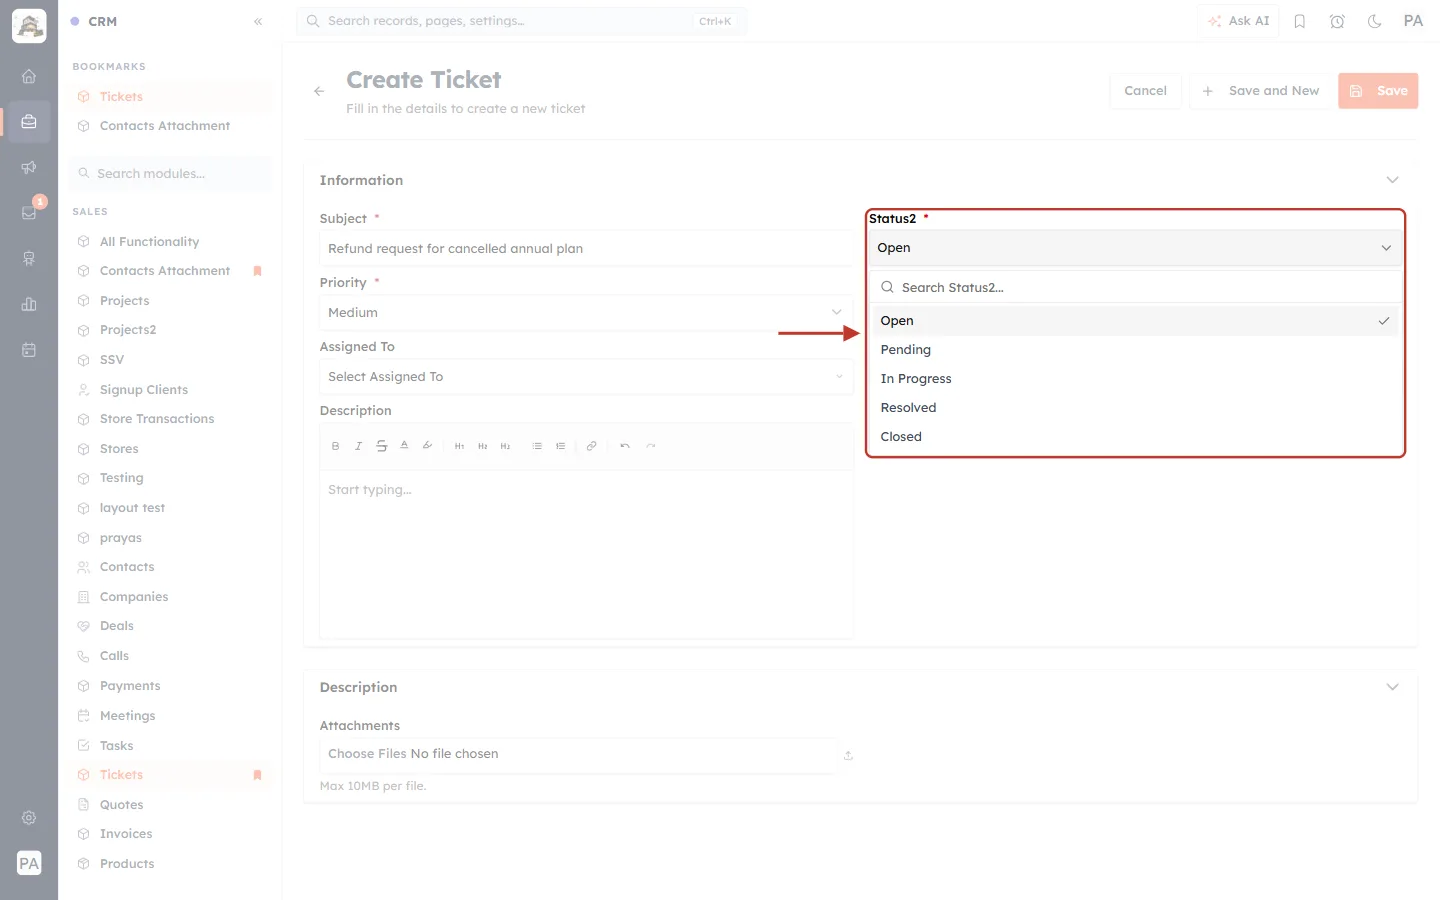The image size is (1440, 900).
Task: Click the orange Save button
Action: (x=1378, y=91)
